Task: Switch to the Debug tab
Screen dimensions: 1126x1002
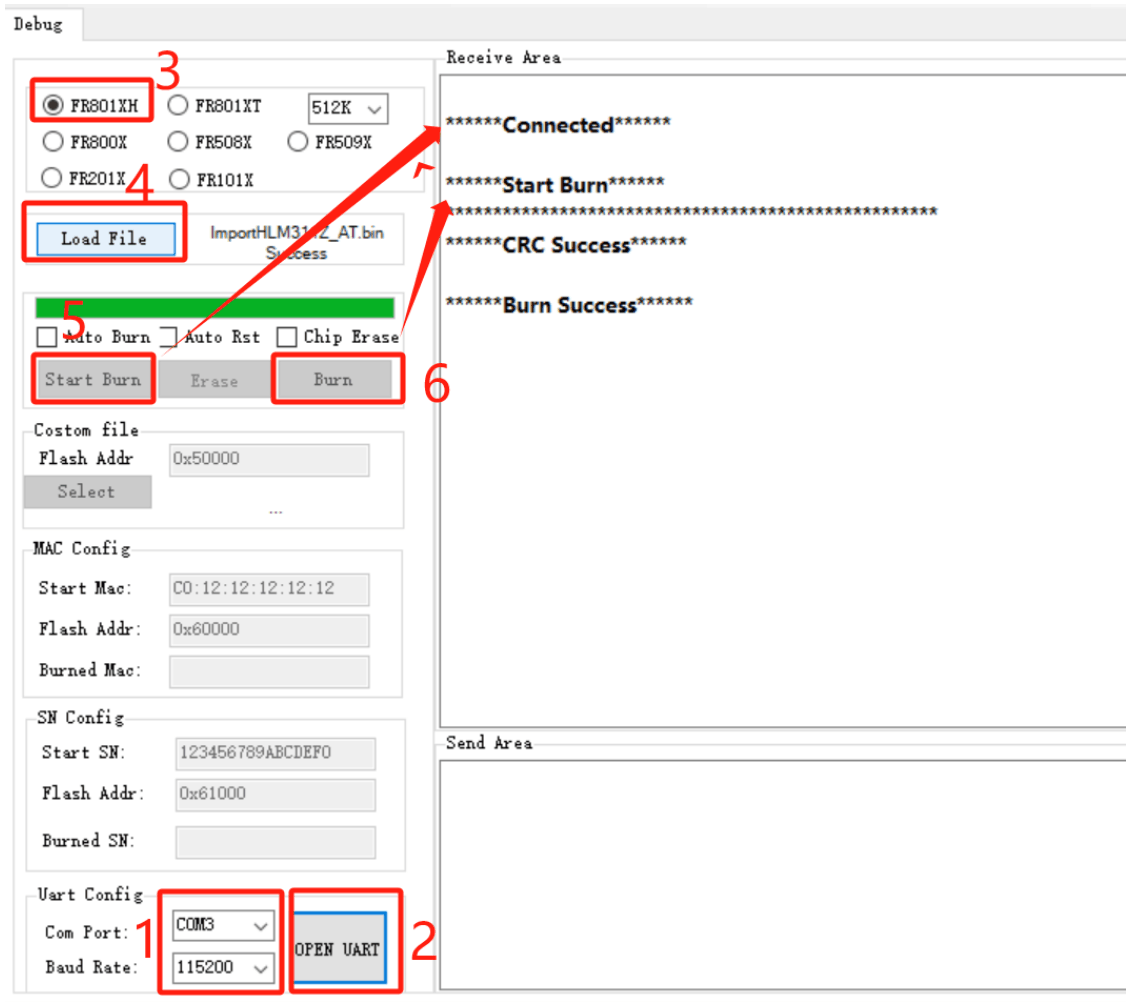Action: tap(38, 23)
